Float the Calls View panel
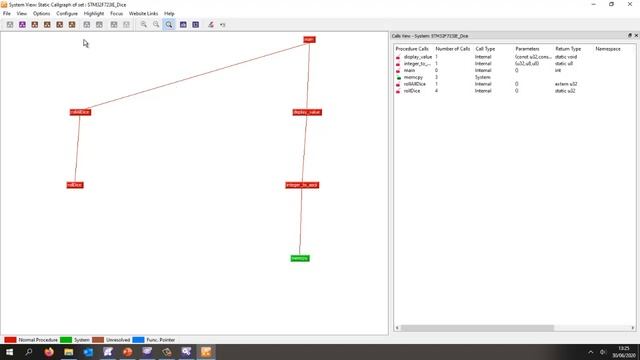The image size is (640, 360). click(x=629, y=36)
